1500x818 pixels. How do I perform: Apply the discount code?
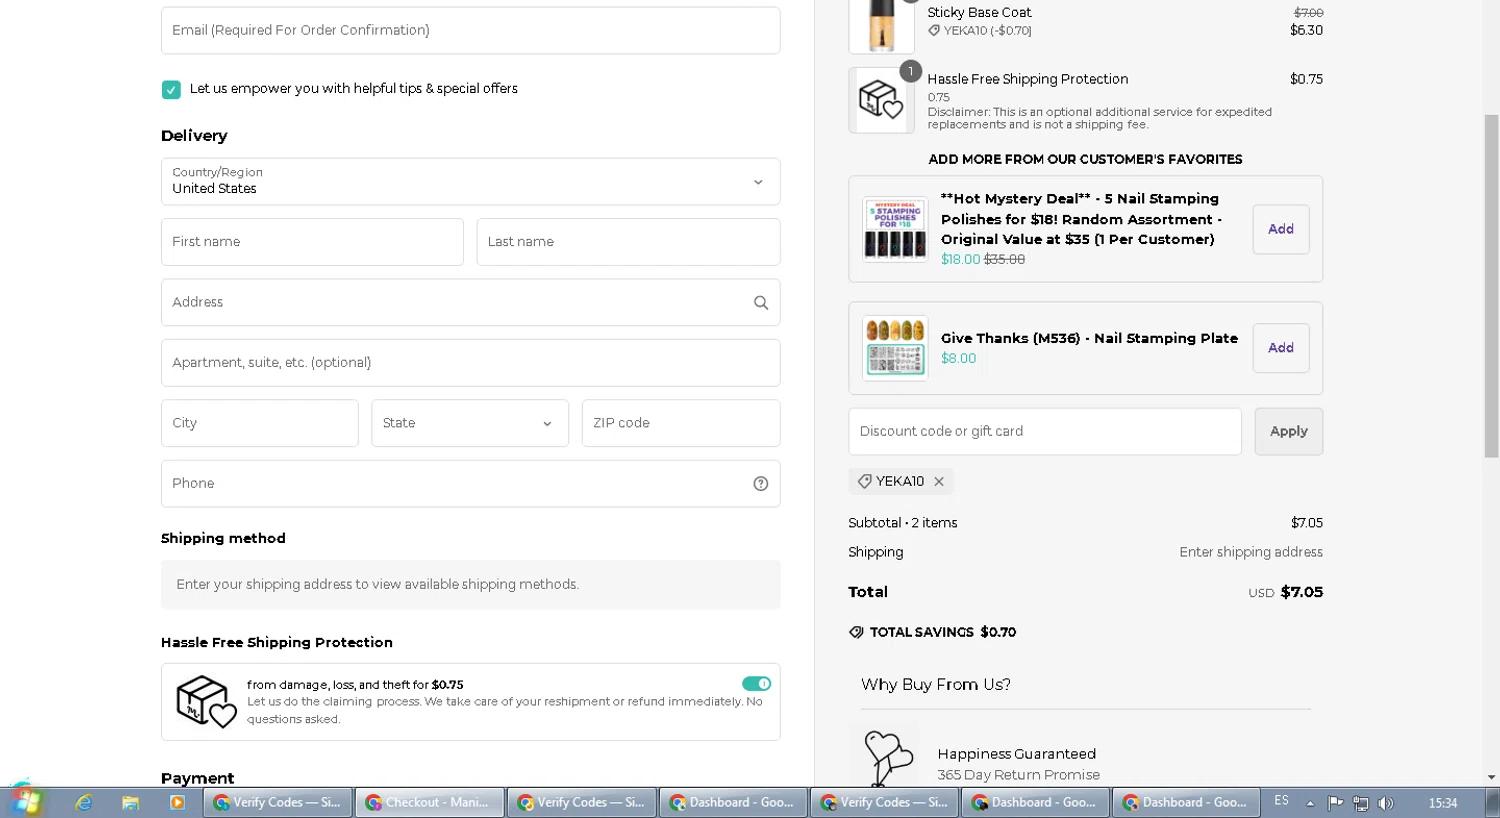tap(1288, 432)
